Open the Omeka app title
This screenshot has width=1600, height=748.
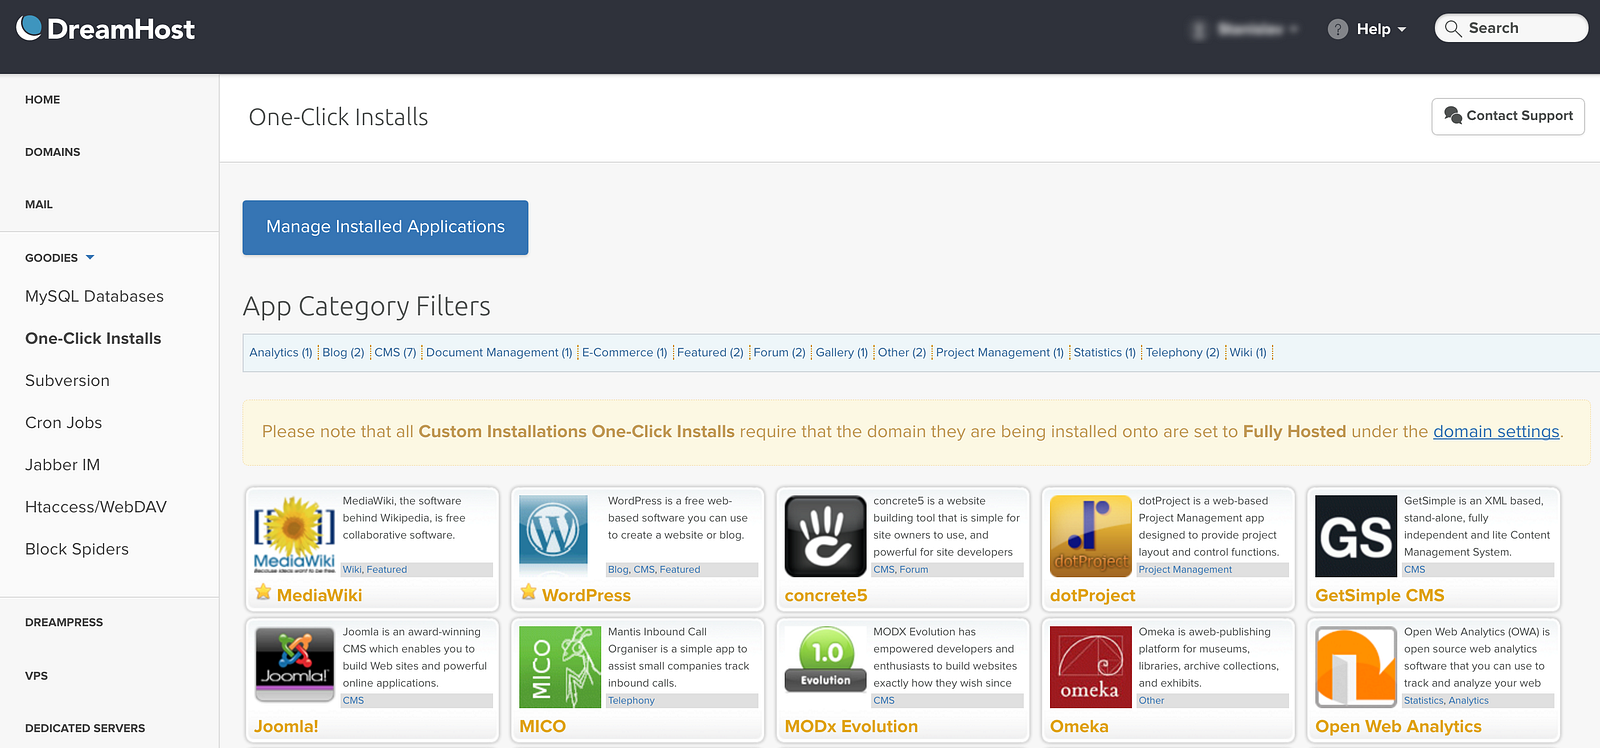pyautogui.click(x=1079, y=726)
